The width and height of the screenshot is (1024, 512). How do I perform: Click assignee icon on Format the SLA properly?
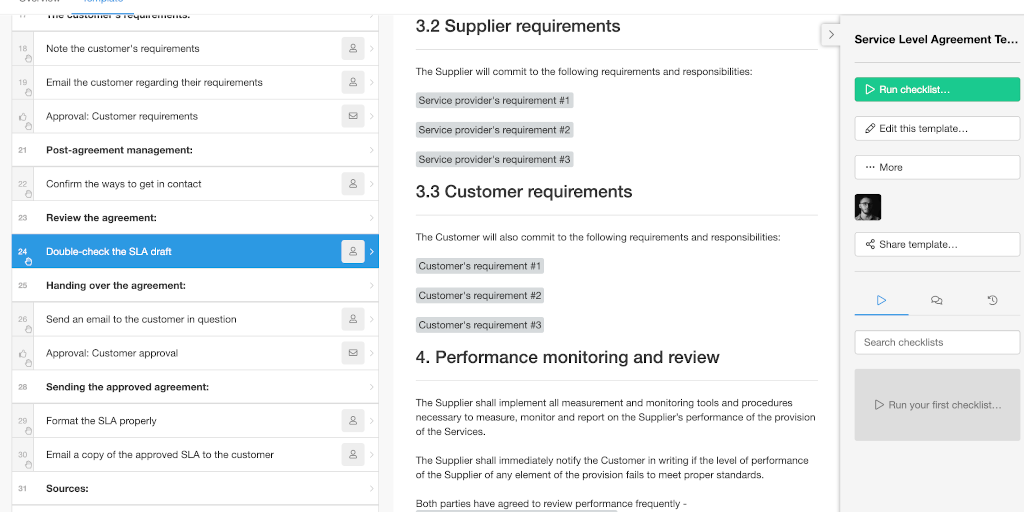(x=353, y=421)
